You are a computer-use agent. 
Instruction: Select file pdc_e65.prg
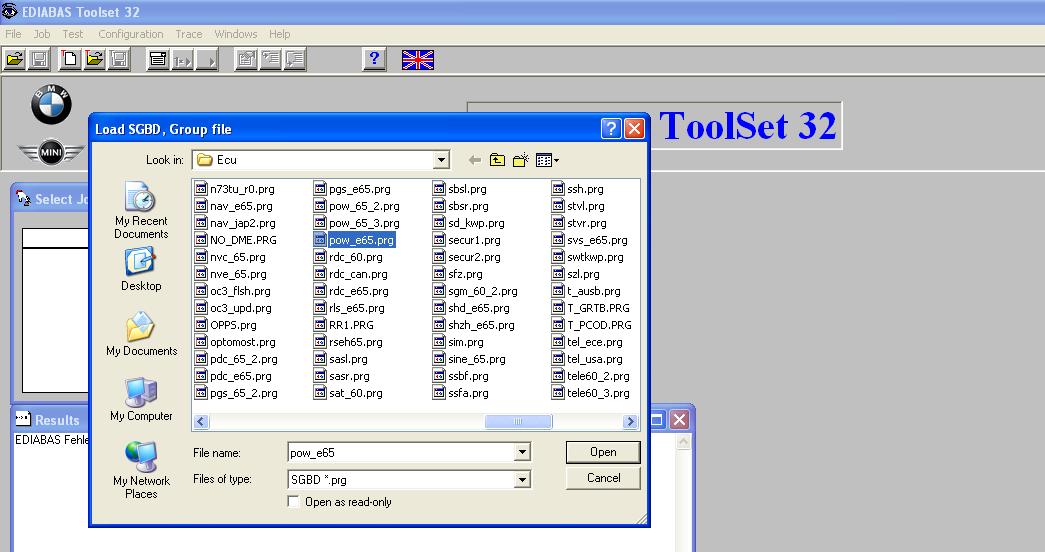click(233, 376)
